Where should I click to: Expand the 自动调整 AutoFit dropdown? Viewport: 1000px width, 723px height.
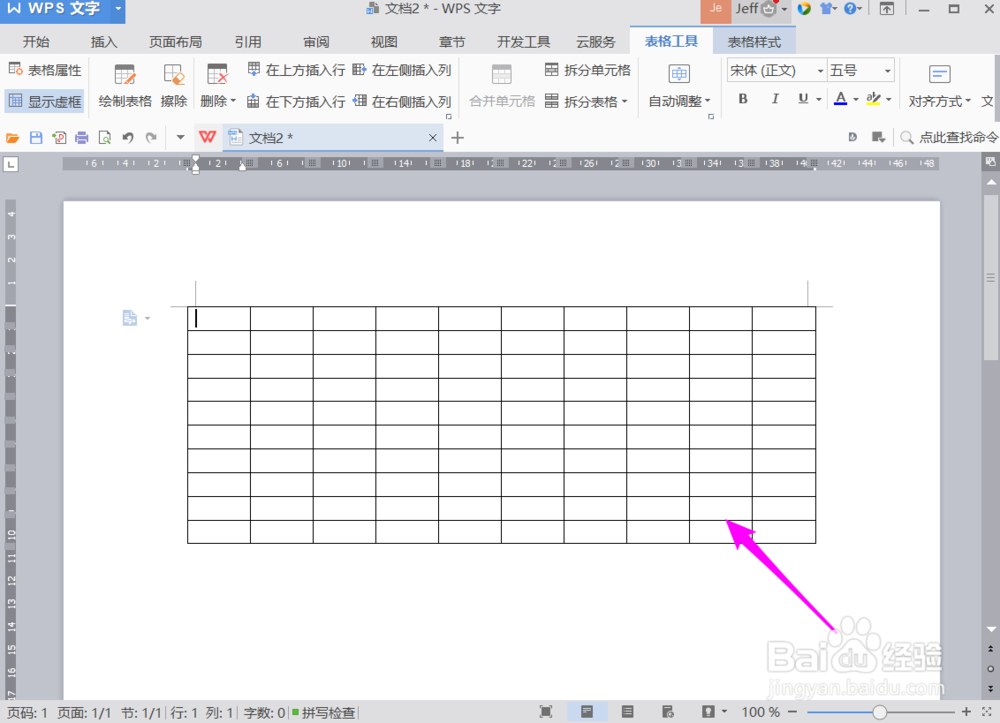[x=679, y=100]
